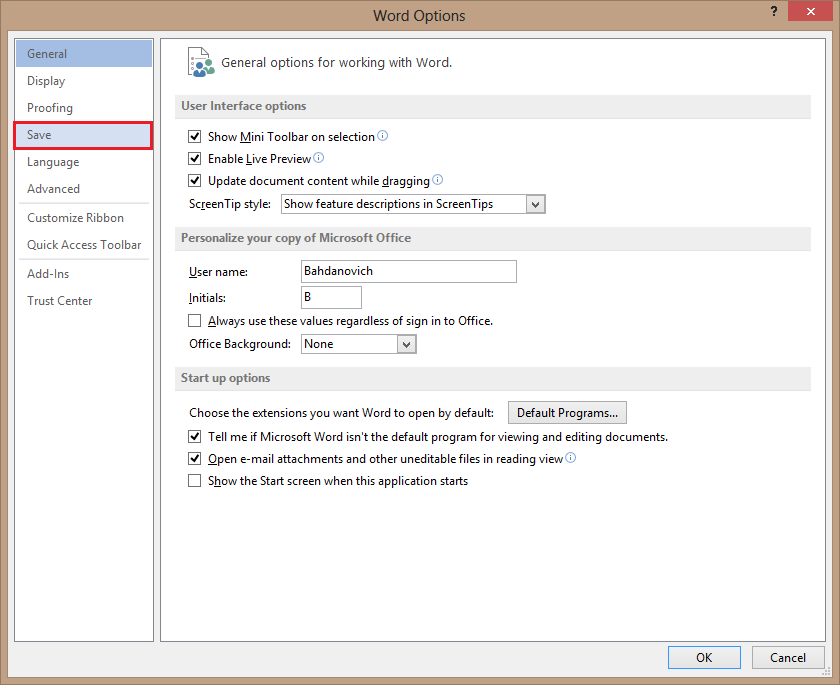Open the Proofing category

click(84, 108)
